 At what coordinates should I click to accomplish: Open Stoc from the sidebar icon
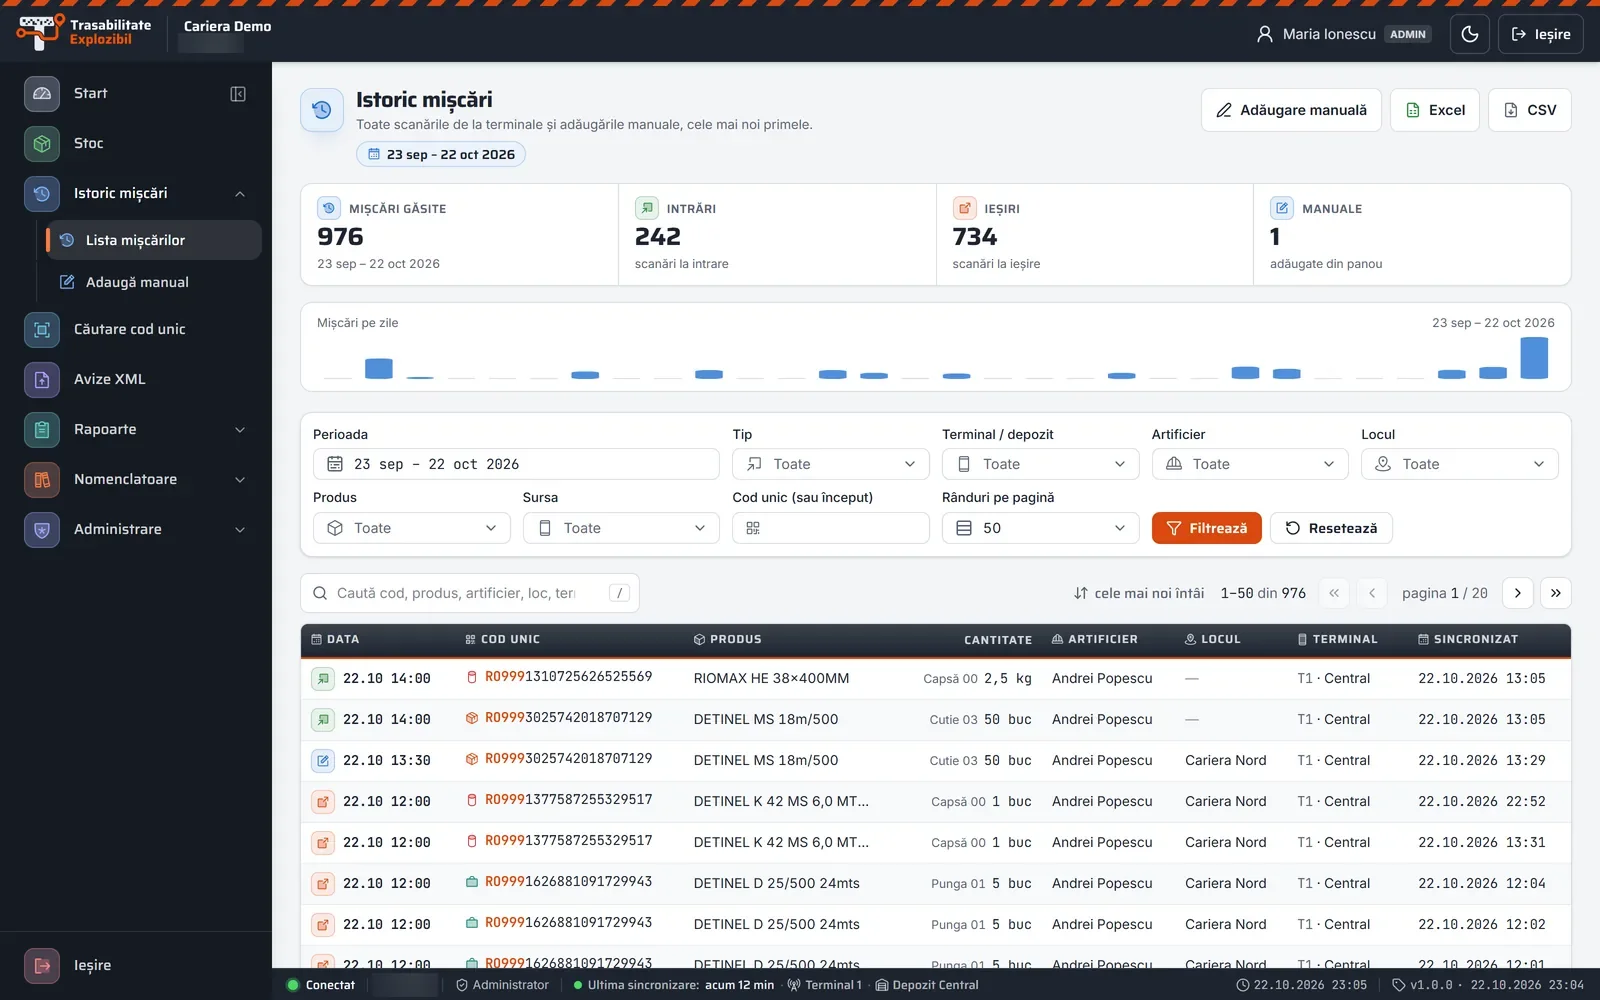(42, 144)
